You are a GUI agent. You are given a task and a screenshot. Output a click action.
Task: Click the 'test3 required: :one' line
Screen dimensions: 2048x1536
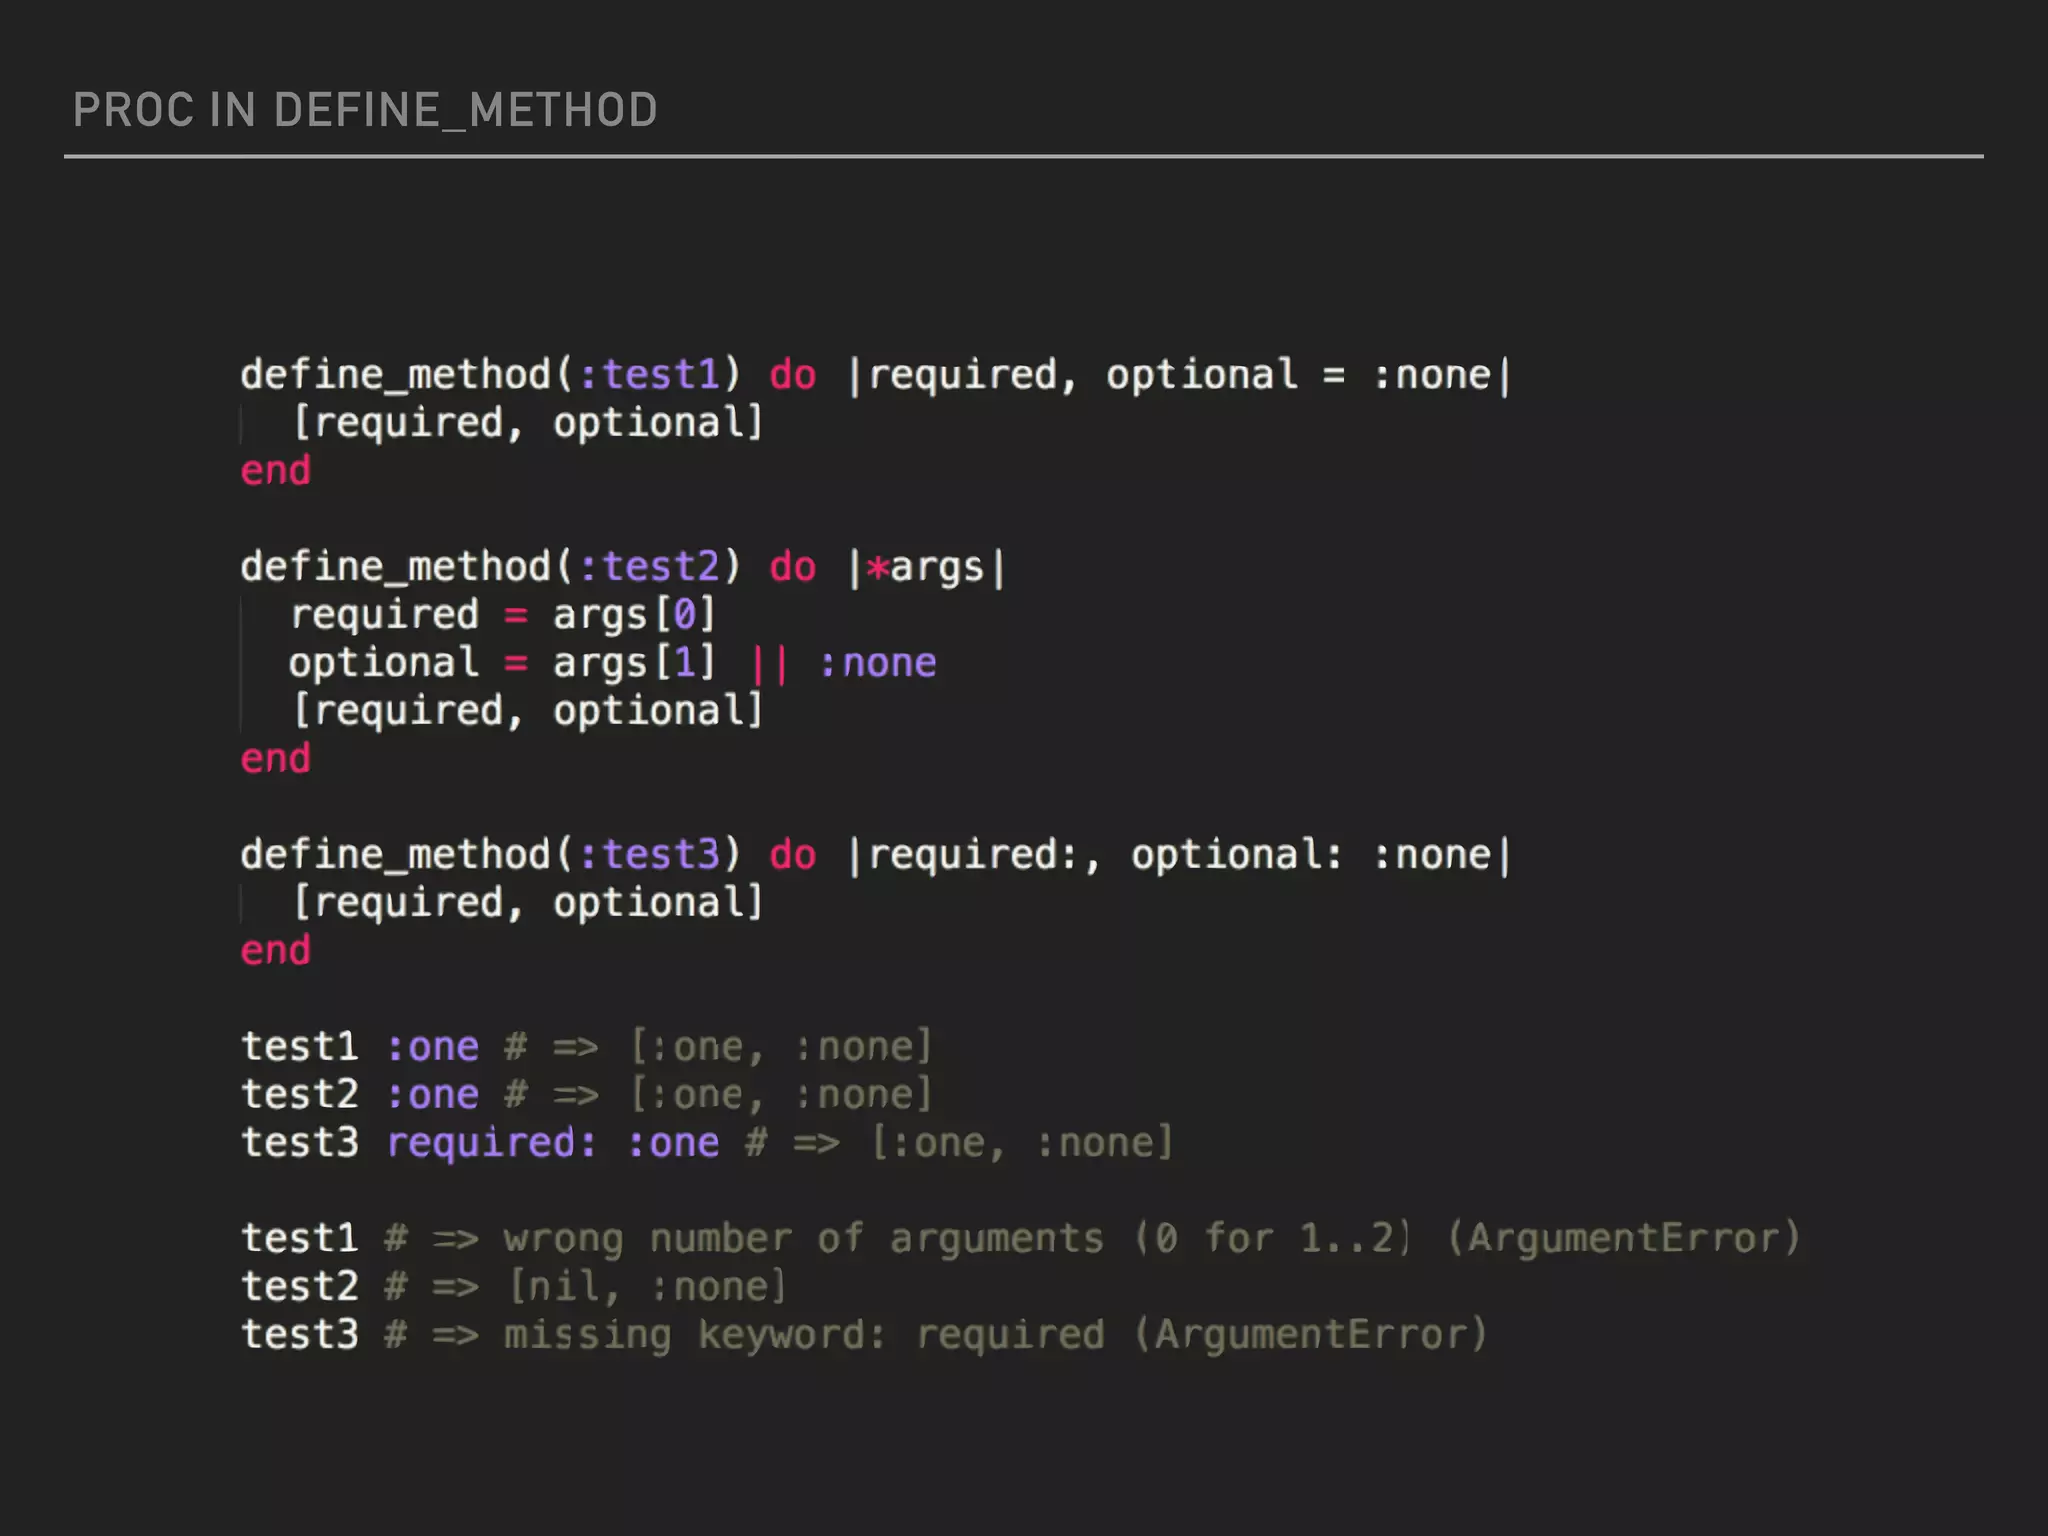point(706,1143)
